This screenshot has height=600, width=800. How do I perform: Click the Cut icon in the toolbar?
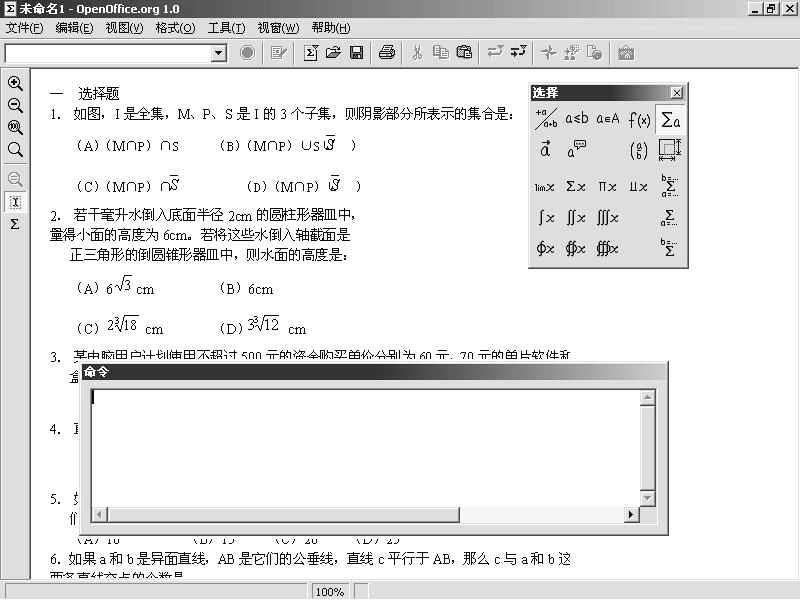(x=419, y=53)
